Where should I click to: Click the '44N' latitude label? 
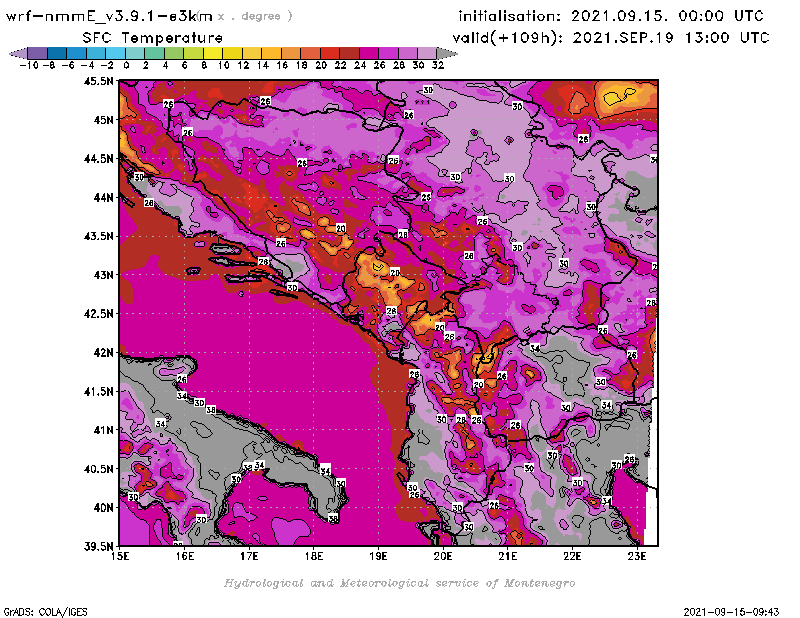click(103, 197)
